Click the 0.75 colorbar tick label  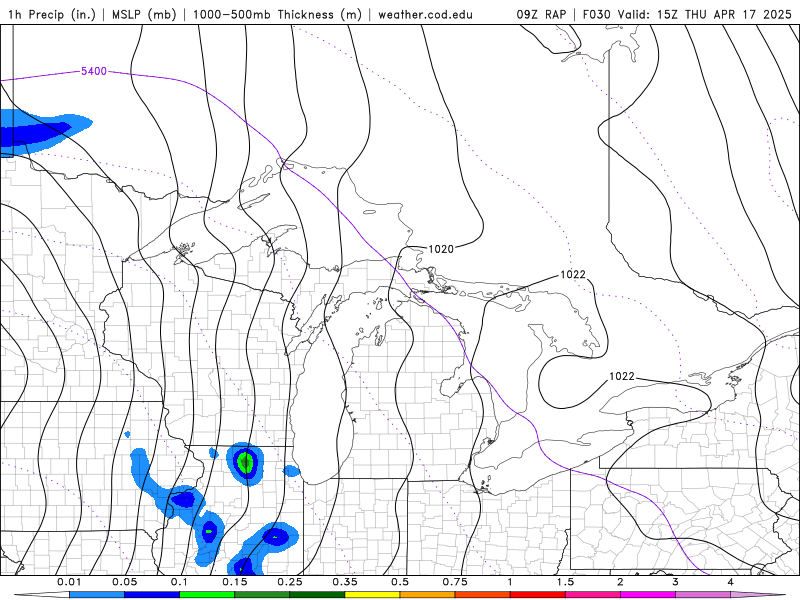455,582
